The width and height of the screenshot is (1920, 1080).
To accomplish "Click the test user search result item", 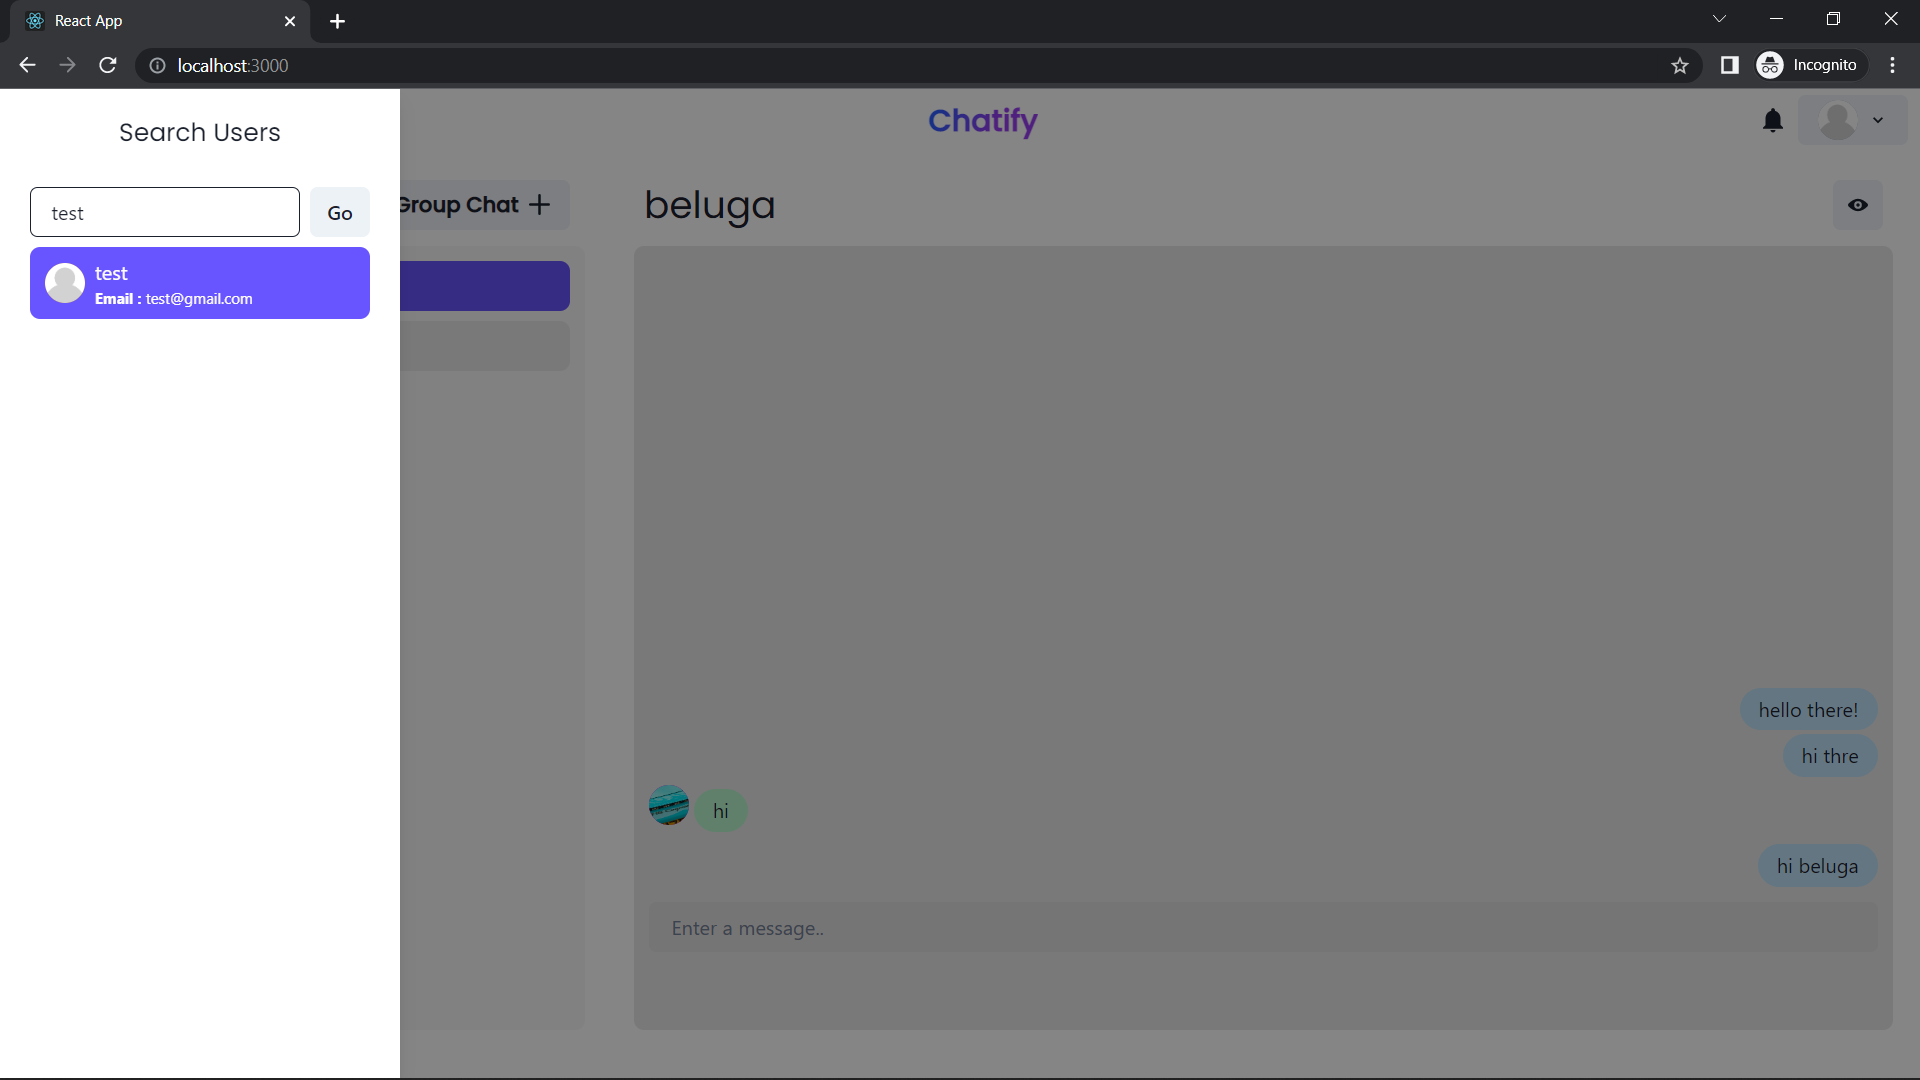I will [x=200, y=282].
